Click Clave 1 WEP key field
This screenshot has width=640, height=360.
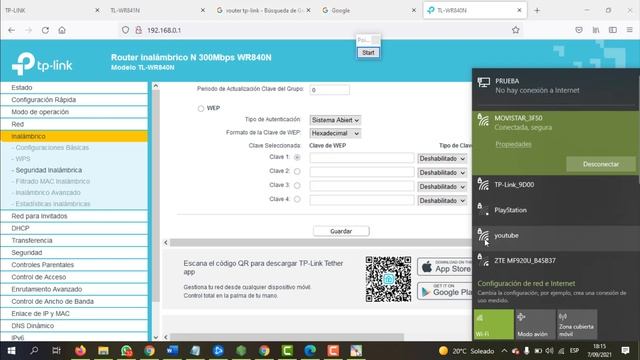tap(362, 158)
